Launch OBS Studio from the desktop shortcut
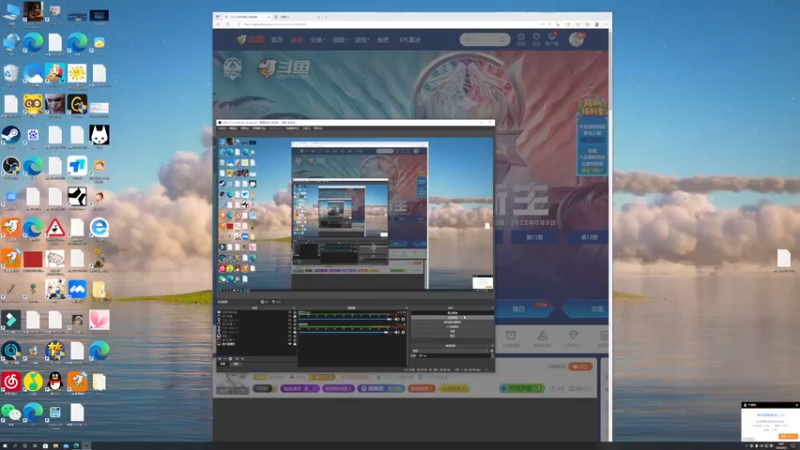 click(x=11, y=166)
